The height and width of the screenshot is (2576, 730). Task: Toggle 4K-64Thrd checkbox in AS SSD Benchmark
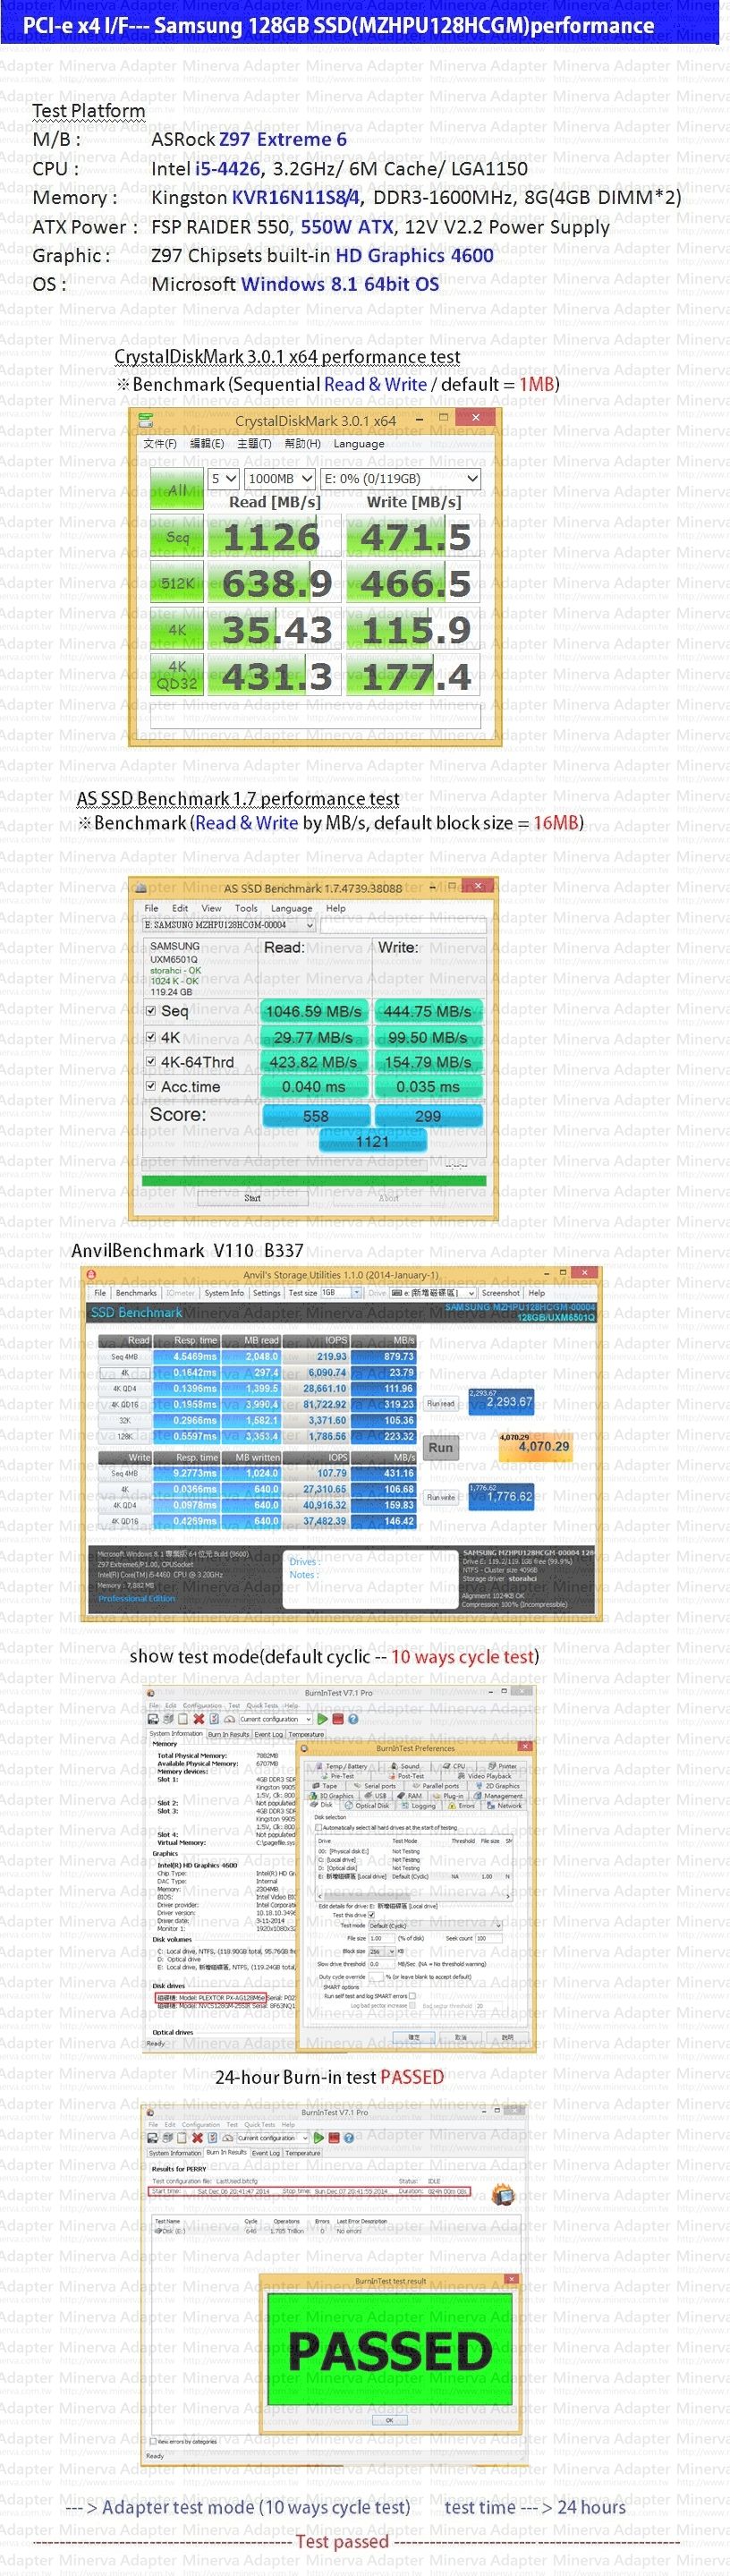[151, 1061]
